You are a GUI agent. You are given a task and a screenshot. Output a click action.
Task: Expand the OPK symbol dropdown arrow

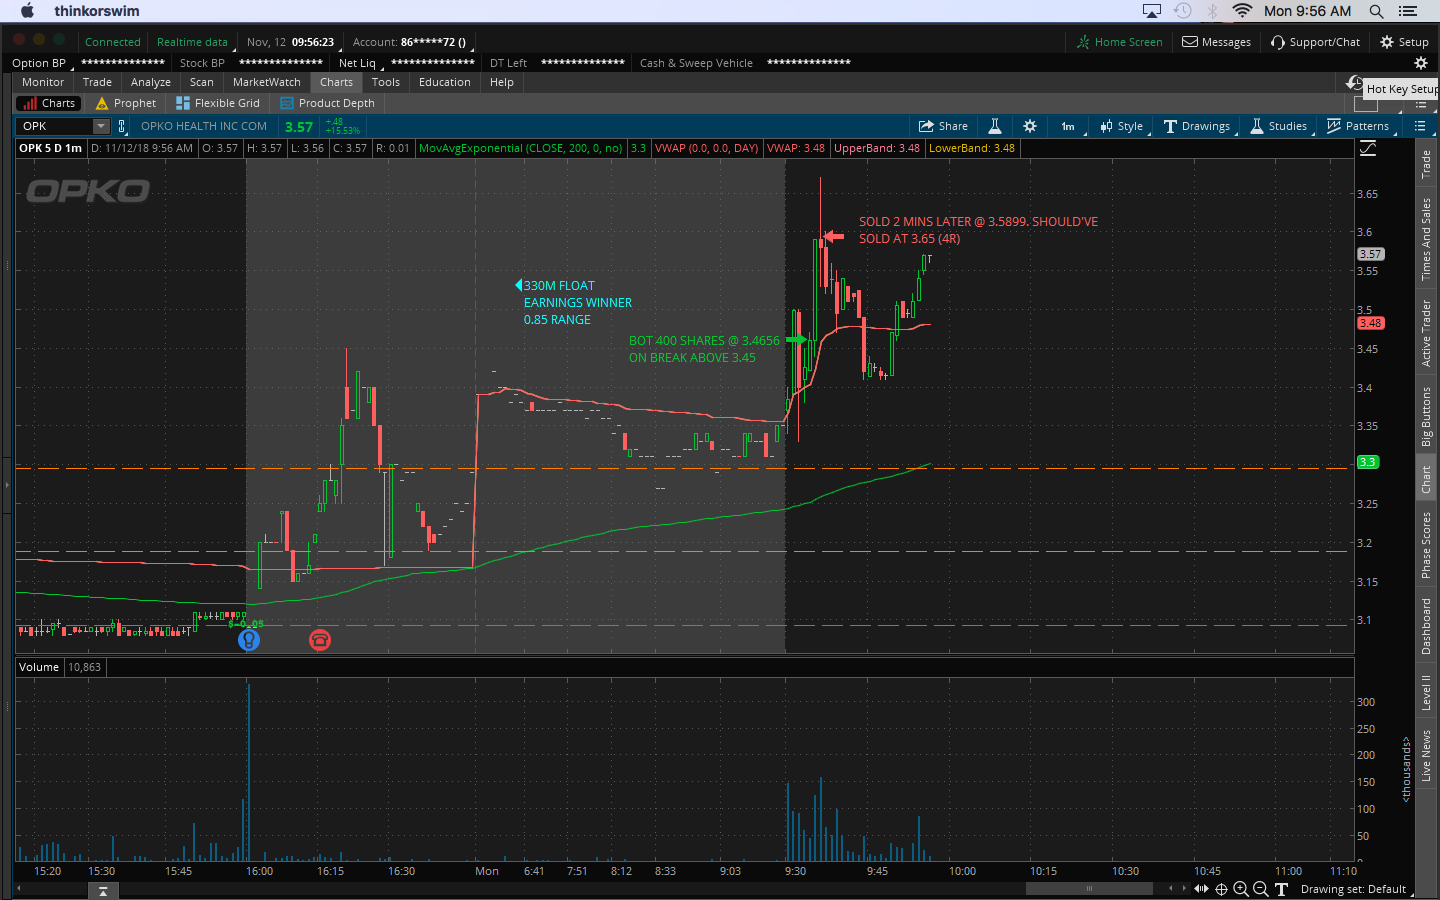pyautogui.click(x=101, y=126)
